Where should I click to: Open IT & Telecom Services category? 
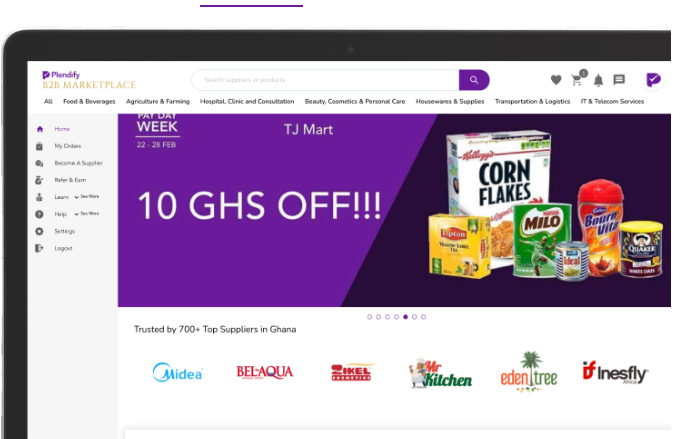612,101
